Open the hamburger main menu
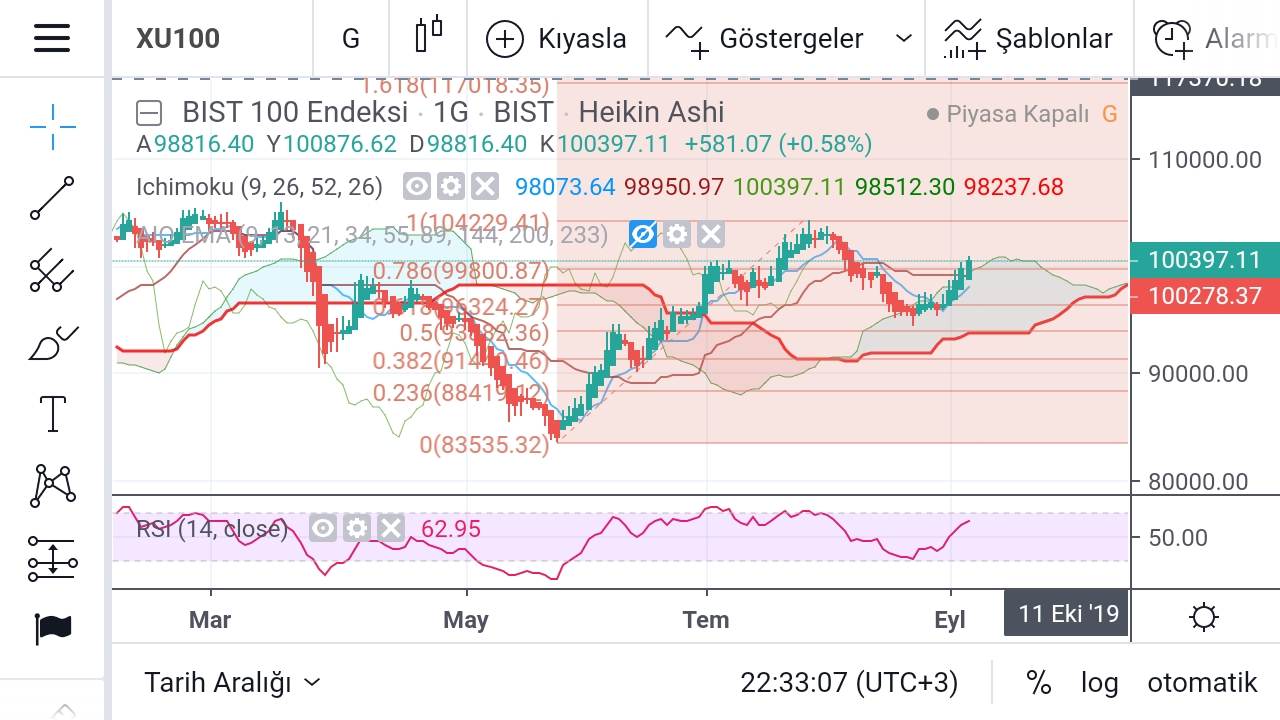1280x720 pixels. click(52, 38)
